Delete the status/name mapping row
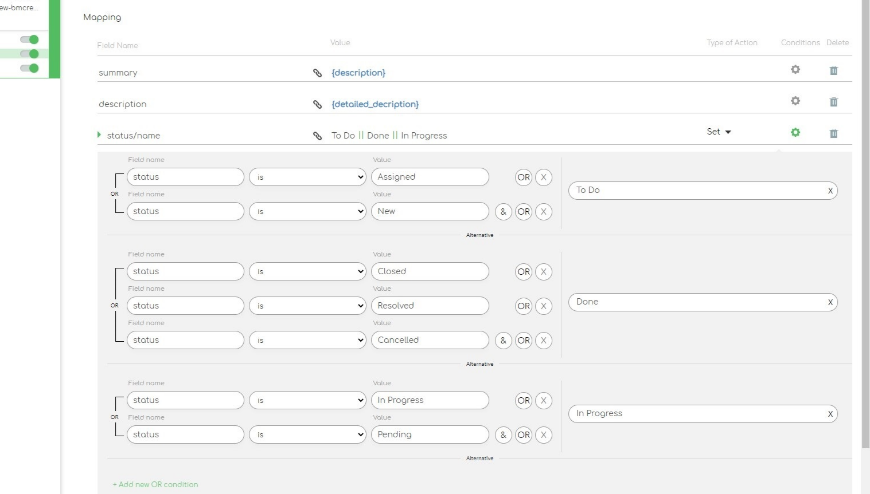870x494 pixels. pos(833,133)
